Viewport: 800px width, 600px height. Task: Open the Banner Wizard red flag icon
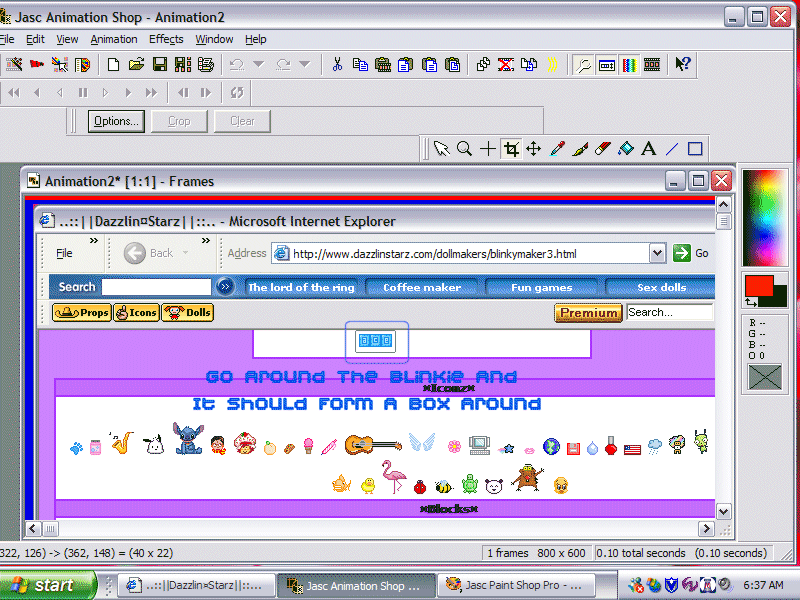(x=37, y=64)
